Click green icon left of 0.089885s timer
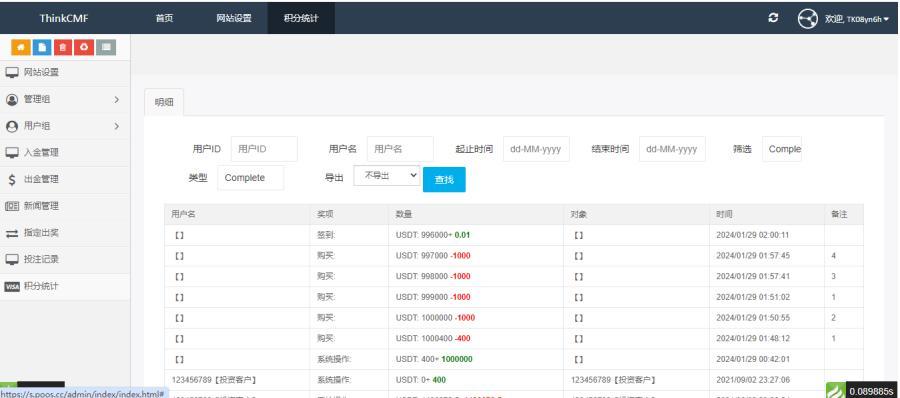The width and height of the screenshot is (900, 398). pyautogui.click(x=836, y=391)
